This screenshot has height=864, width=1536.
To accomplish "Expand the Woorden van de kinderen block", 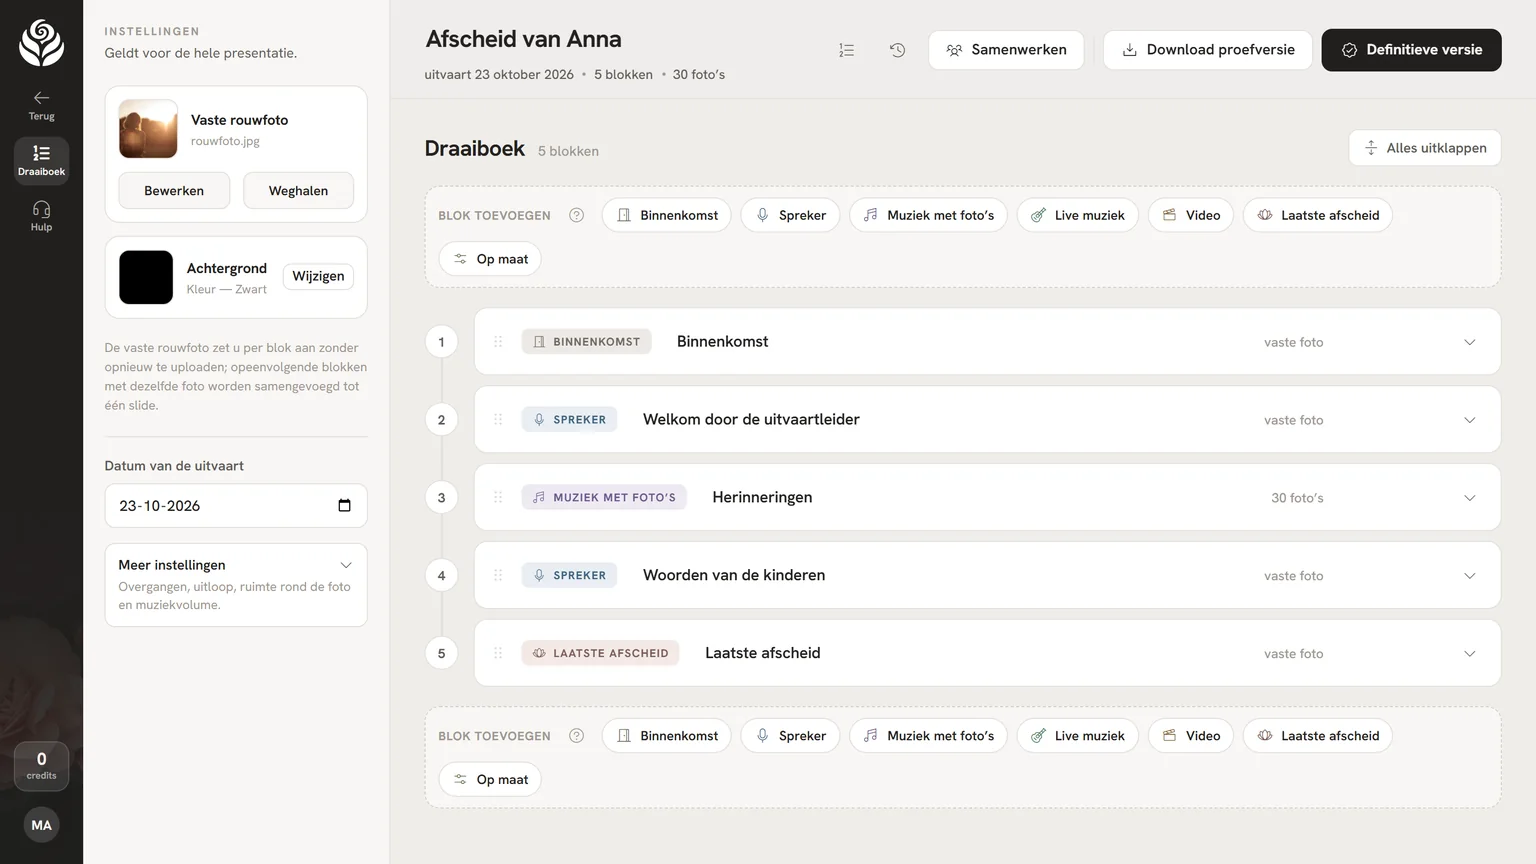I will click(x=1469, y=575).
